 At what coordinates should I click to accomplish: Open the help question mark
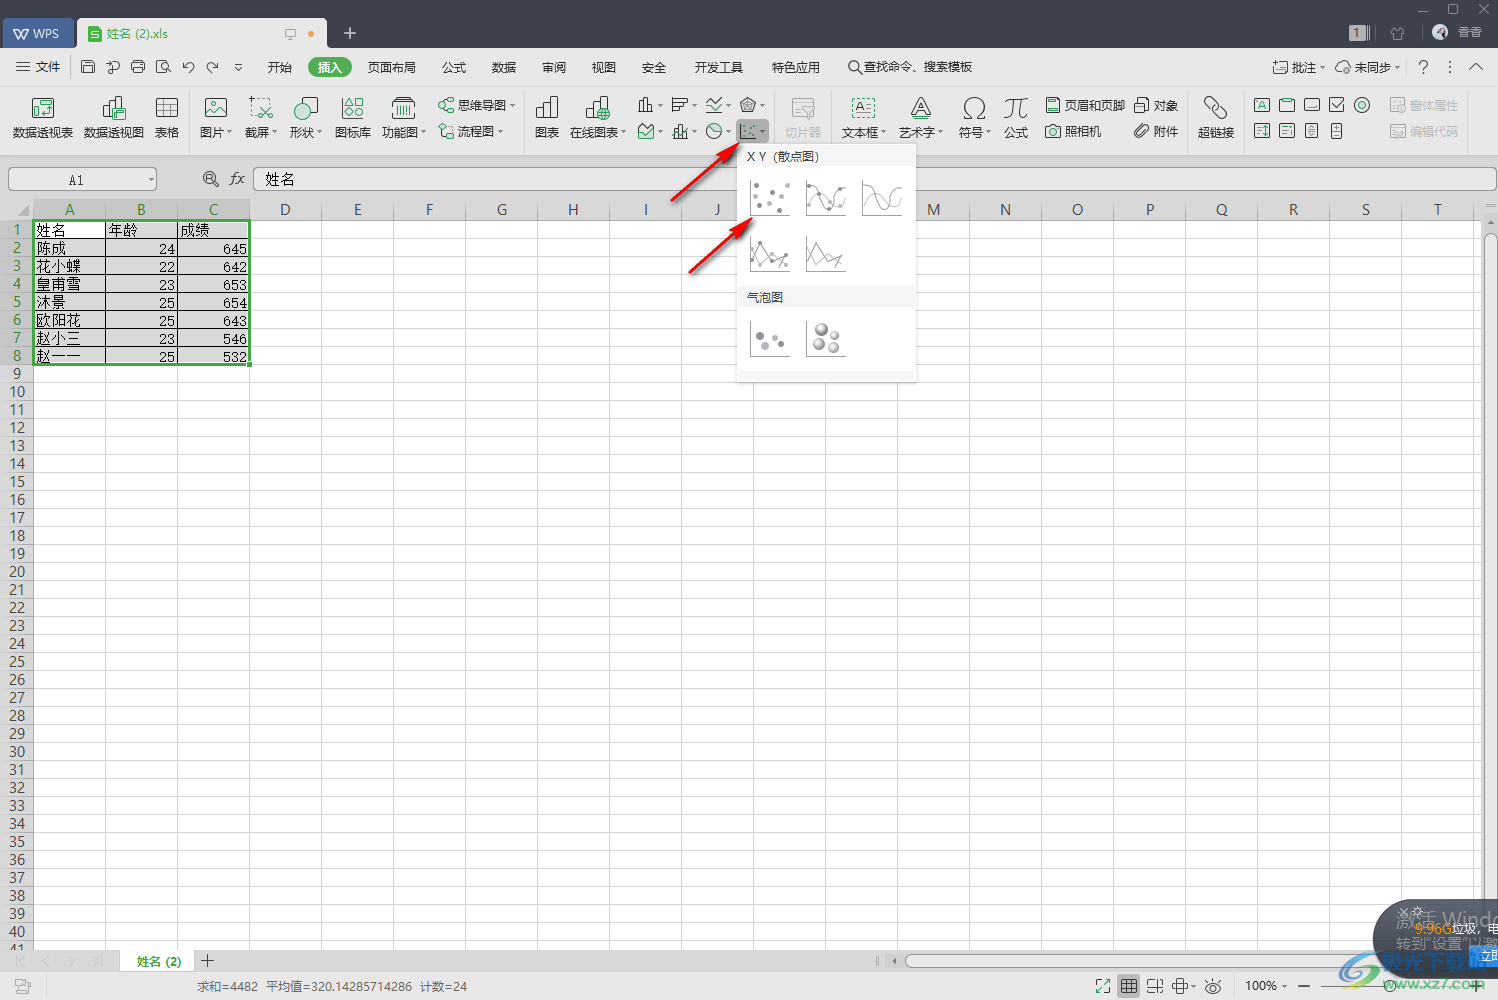click(x=1424, y=67)
